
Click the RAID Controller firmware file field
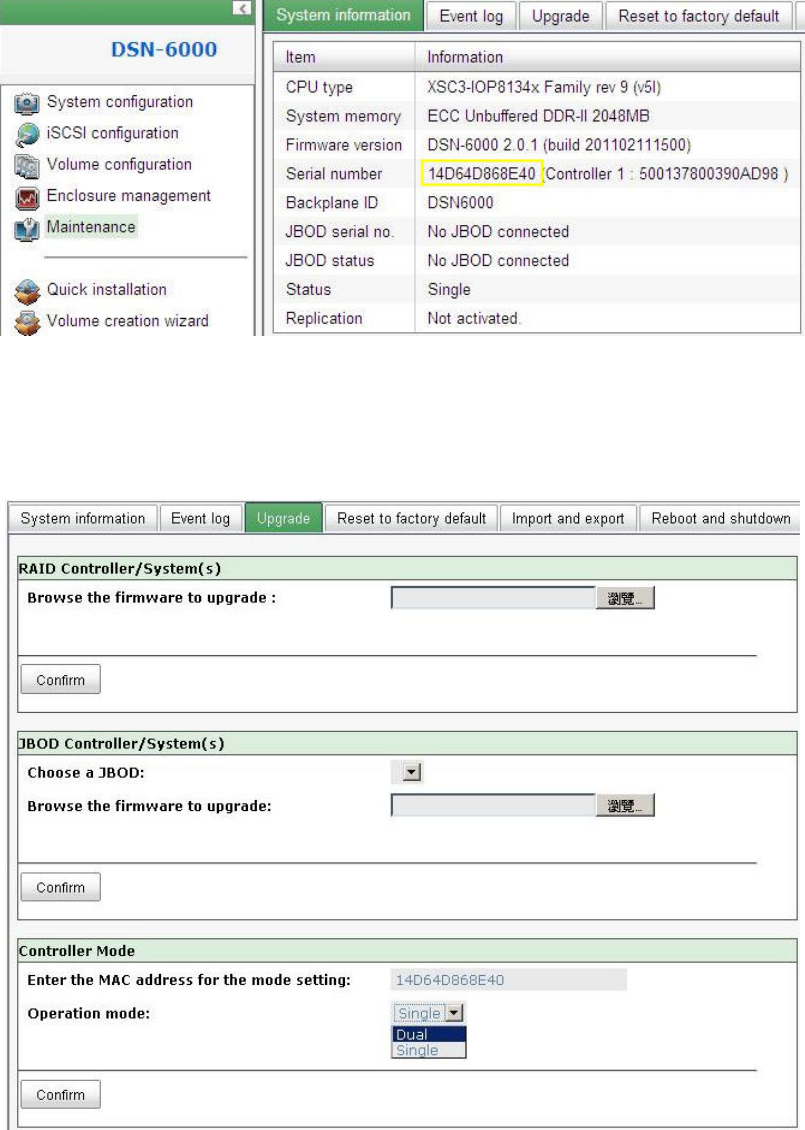(493, 598)
